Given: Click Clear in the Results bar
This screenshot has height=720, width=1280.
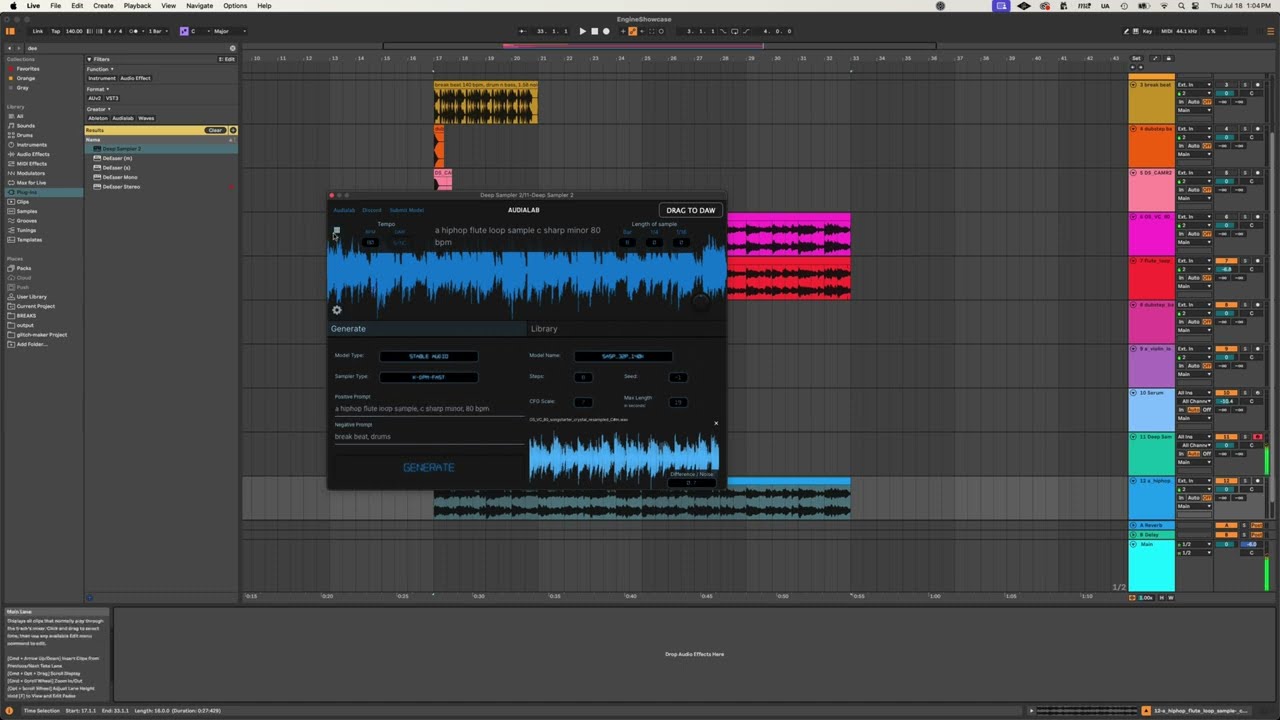Looking at the screenshot, I should [x=215, y=130].
